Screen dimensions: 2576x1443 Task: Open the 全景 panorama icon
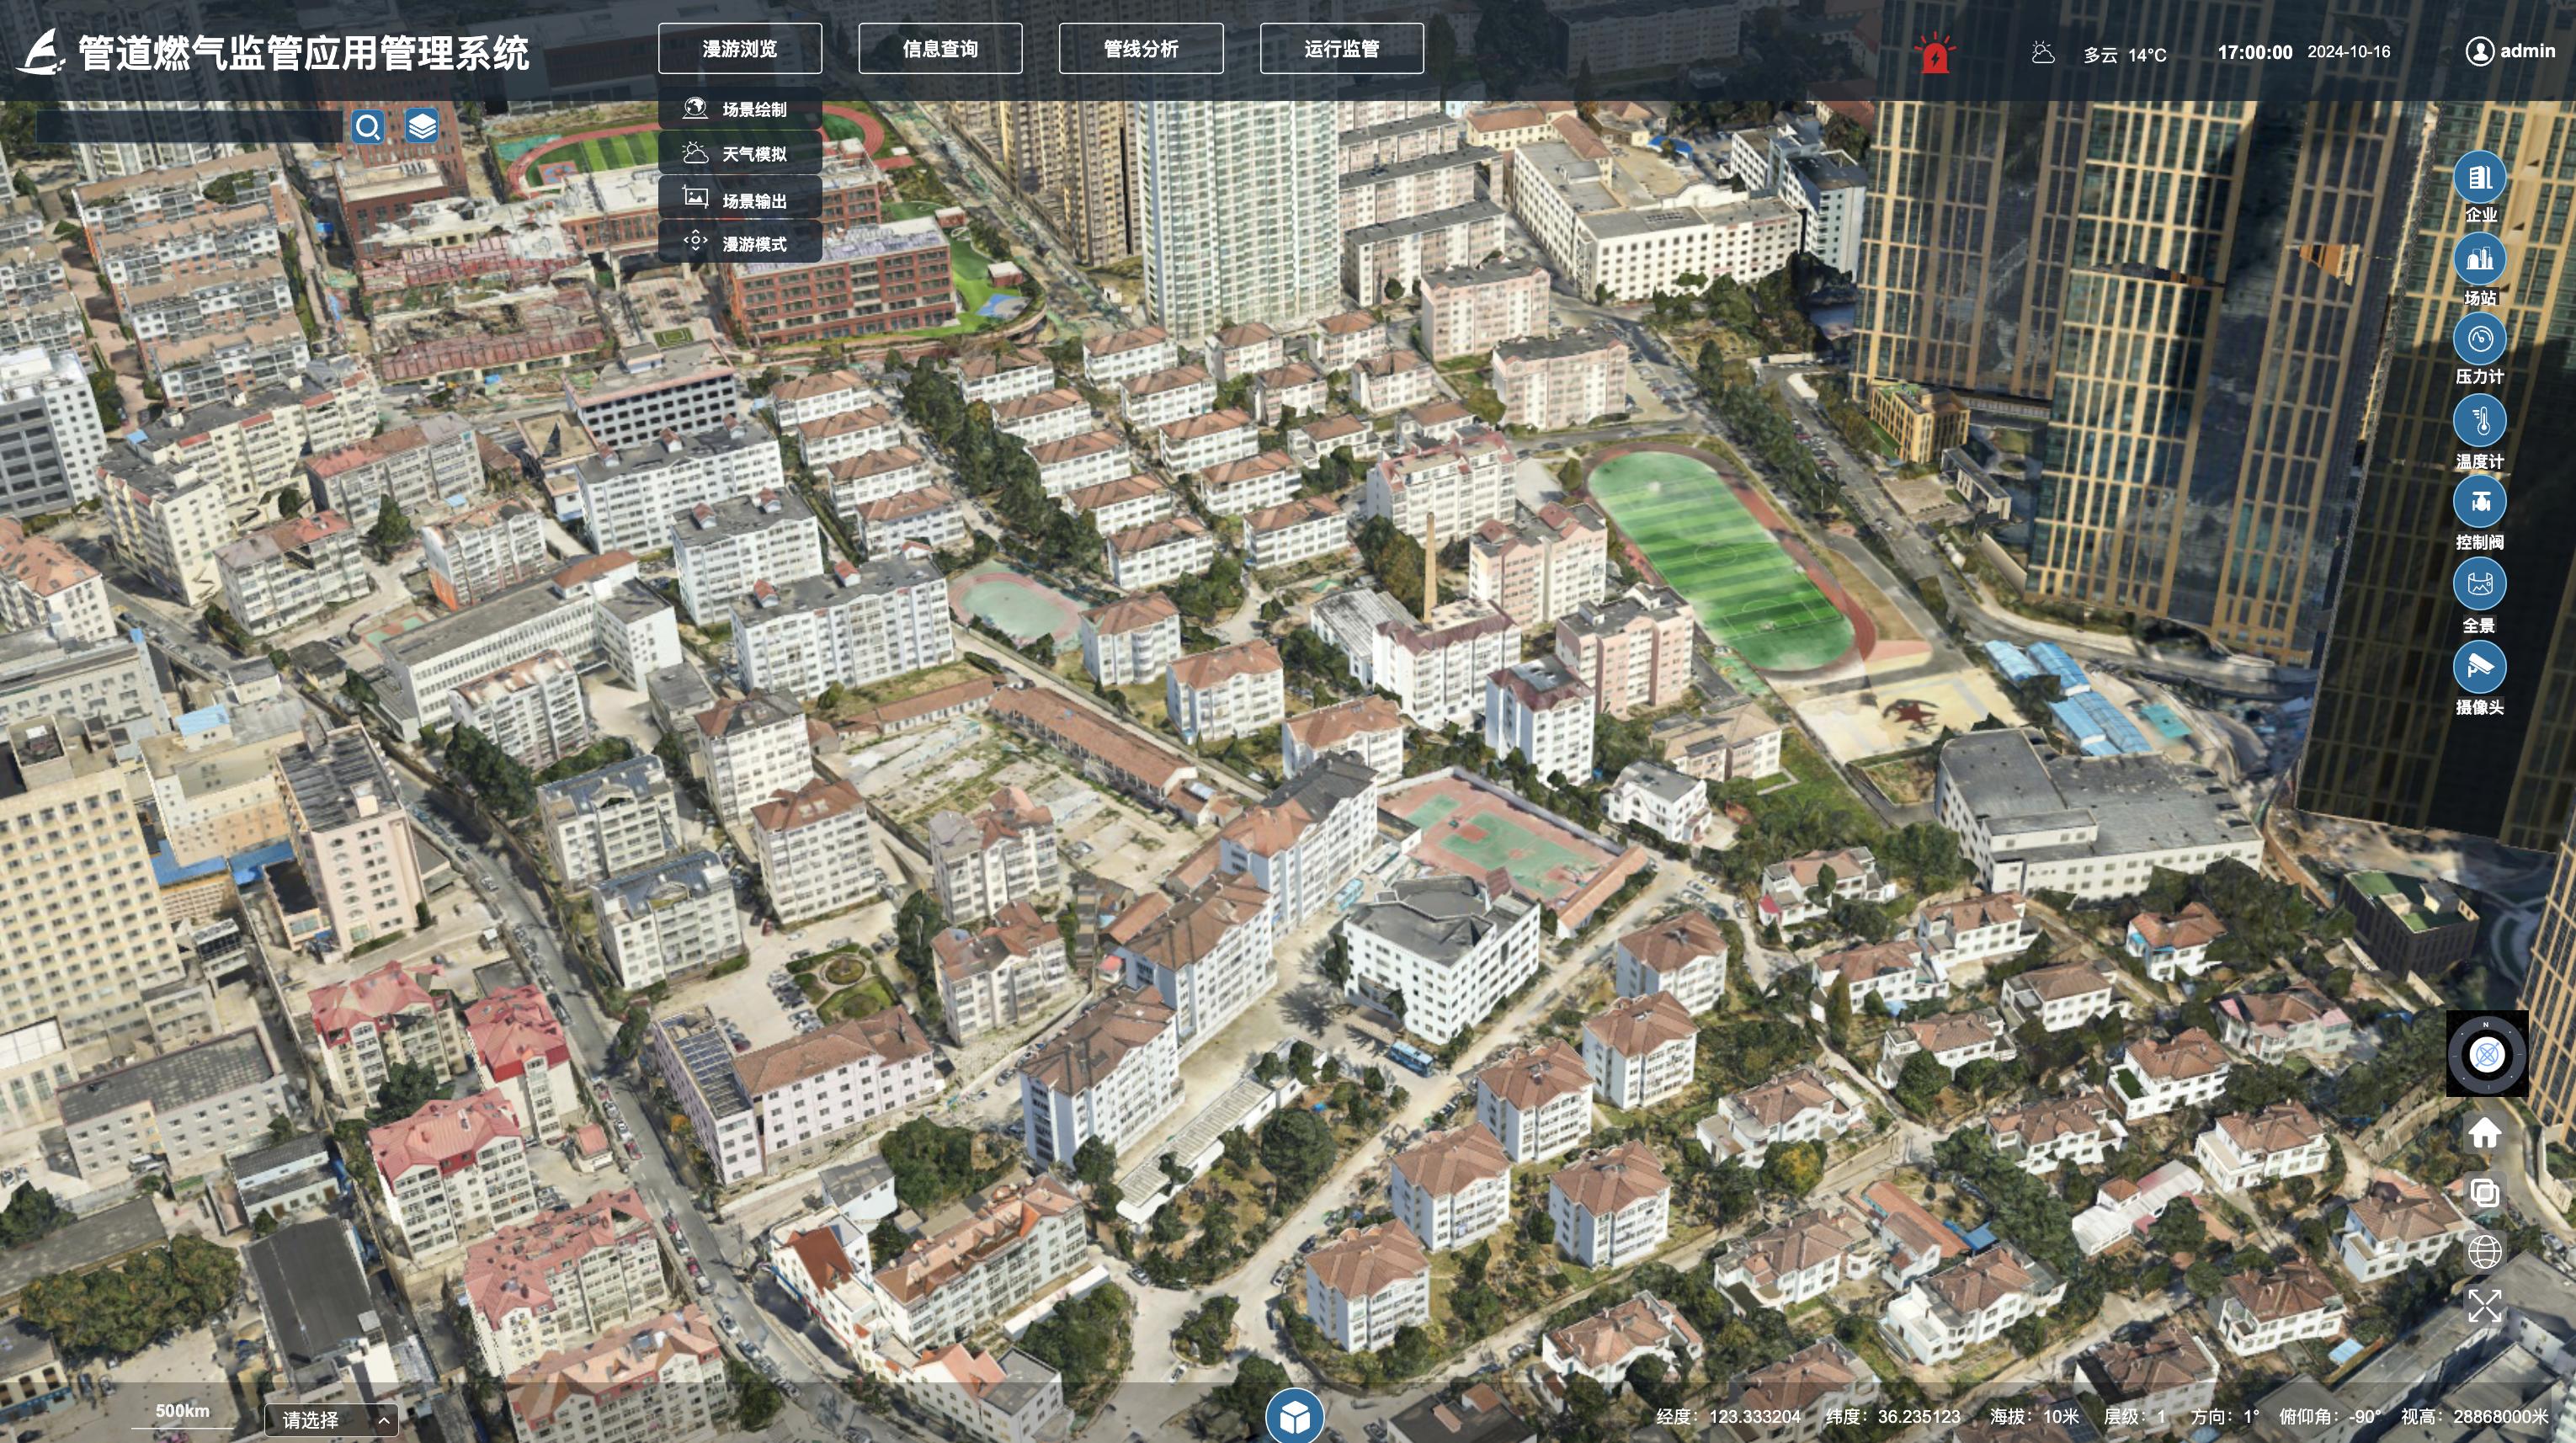pos(2479,584)
